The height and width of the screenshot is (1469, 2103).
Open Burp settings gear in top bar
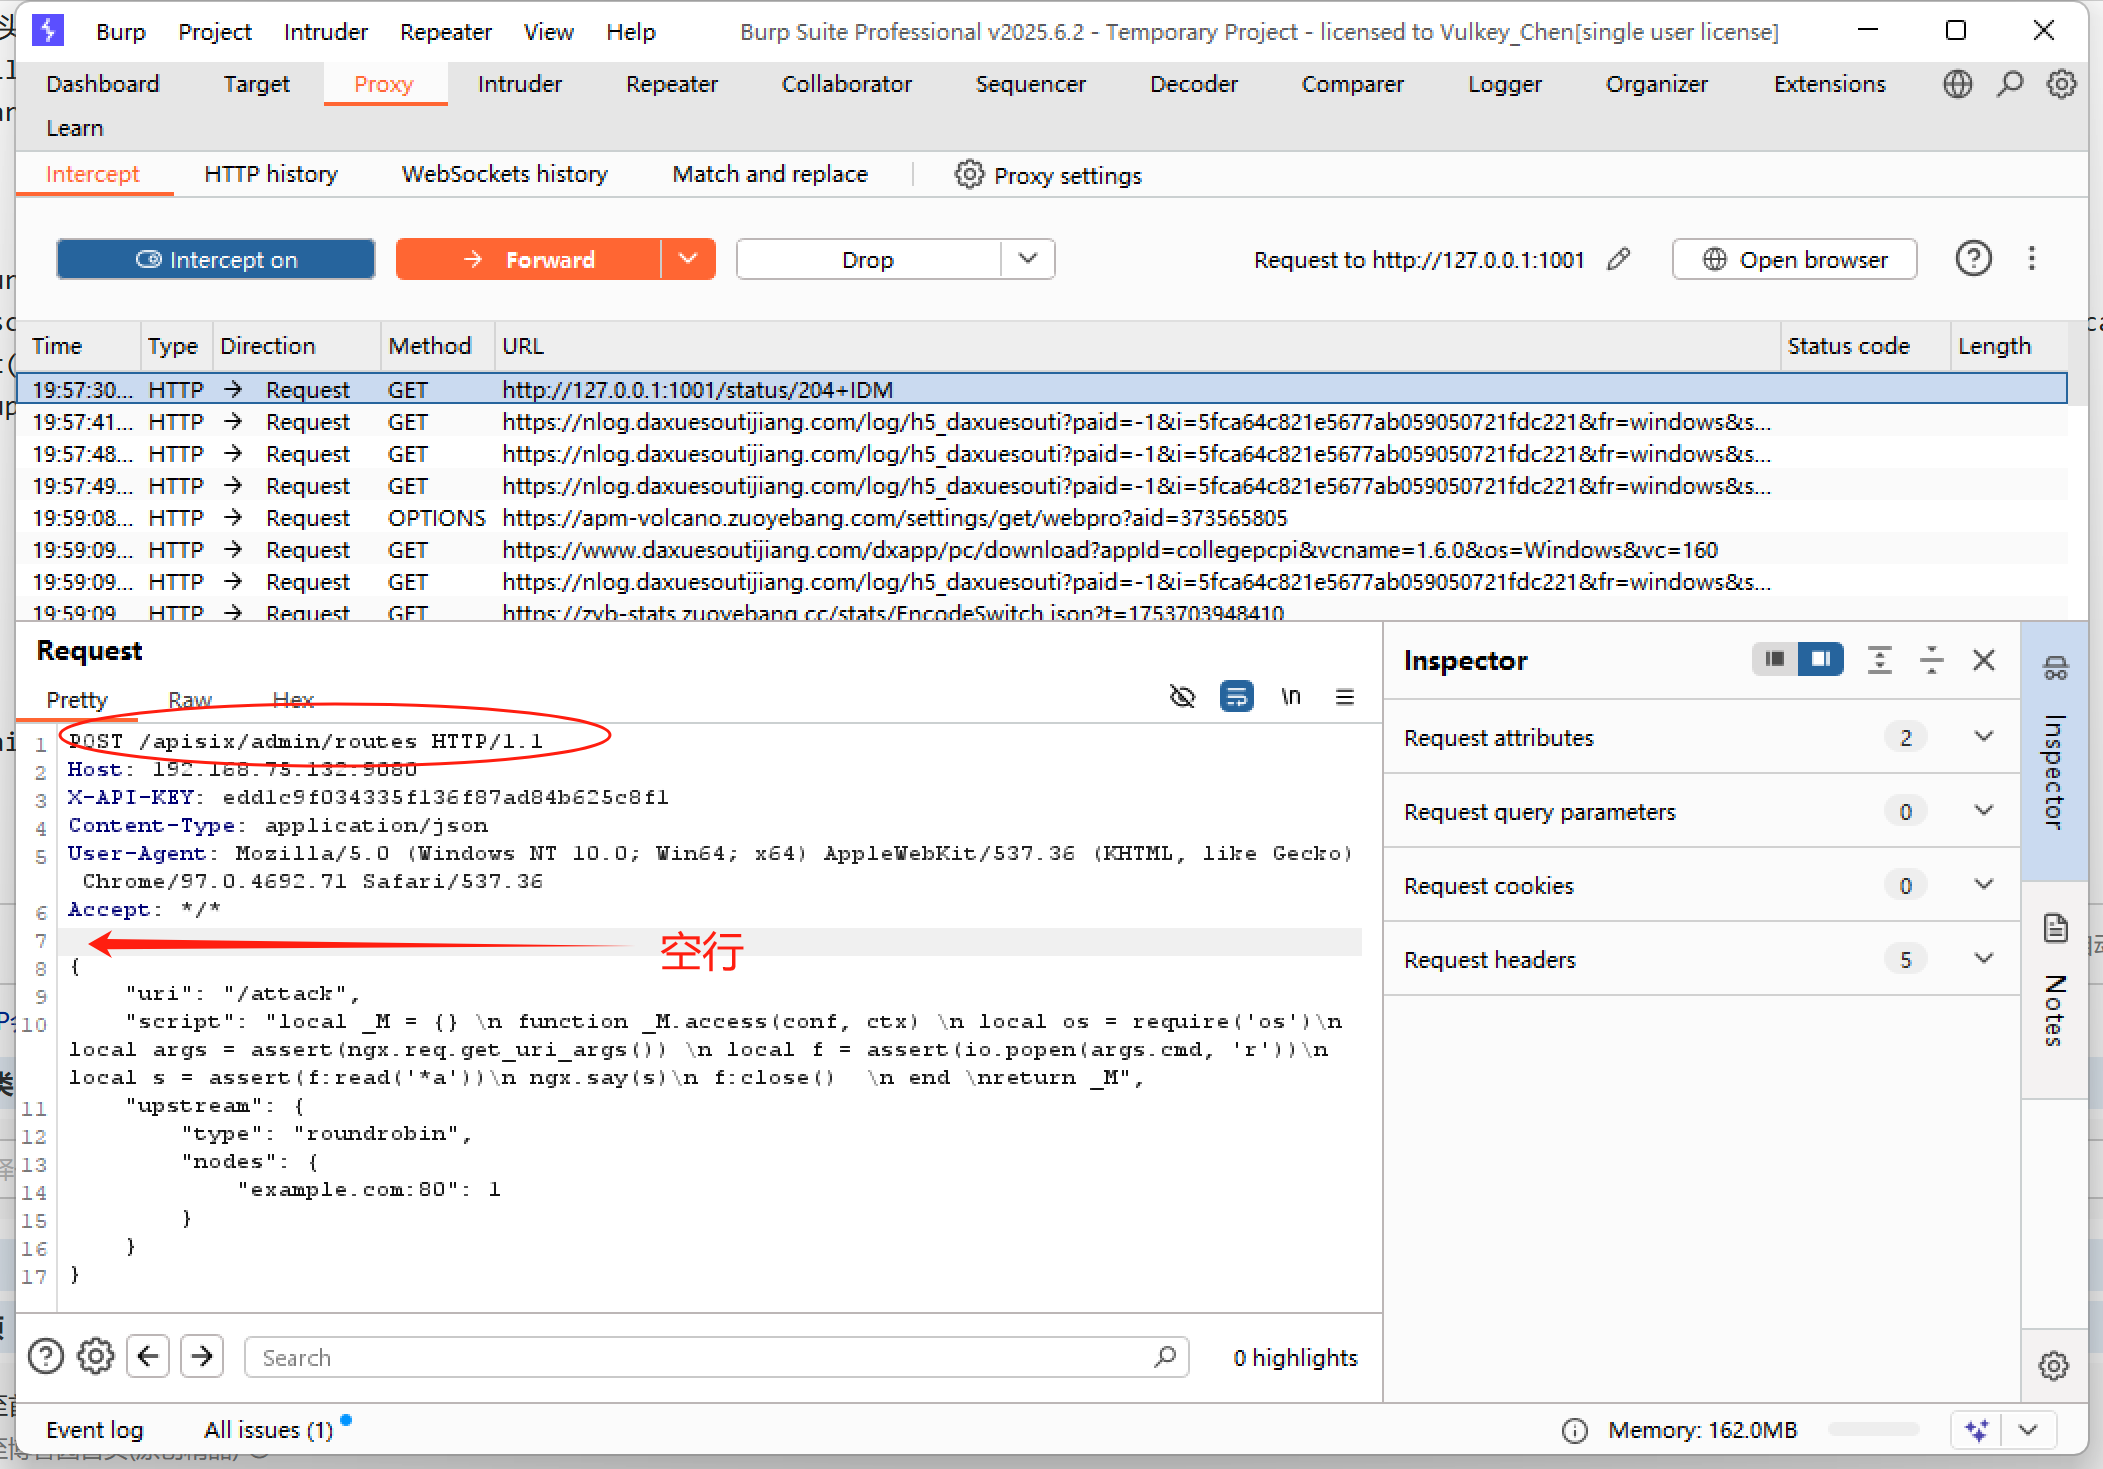pyautogui.click(x=2061, y=84)
